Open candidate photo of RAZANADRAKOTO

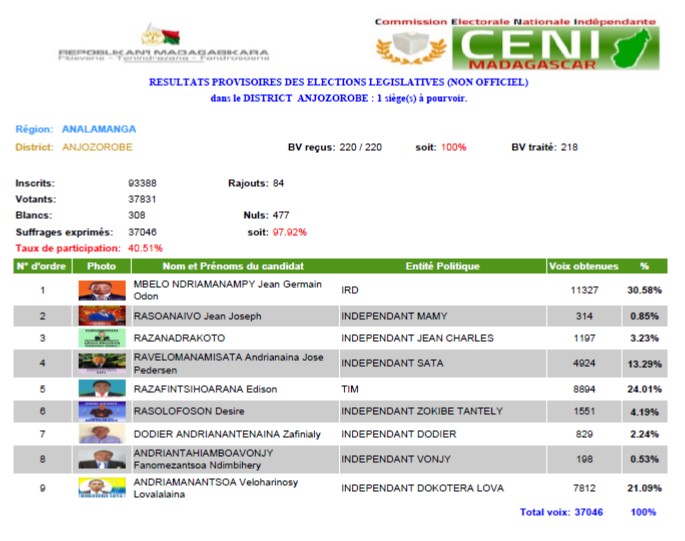point(102,338)
